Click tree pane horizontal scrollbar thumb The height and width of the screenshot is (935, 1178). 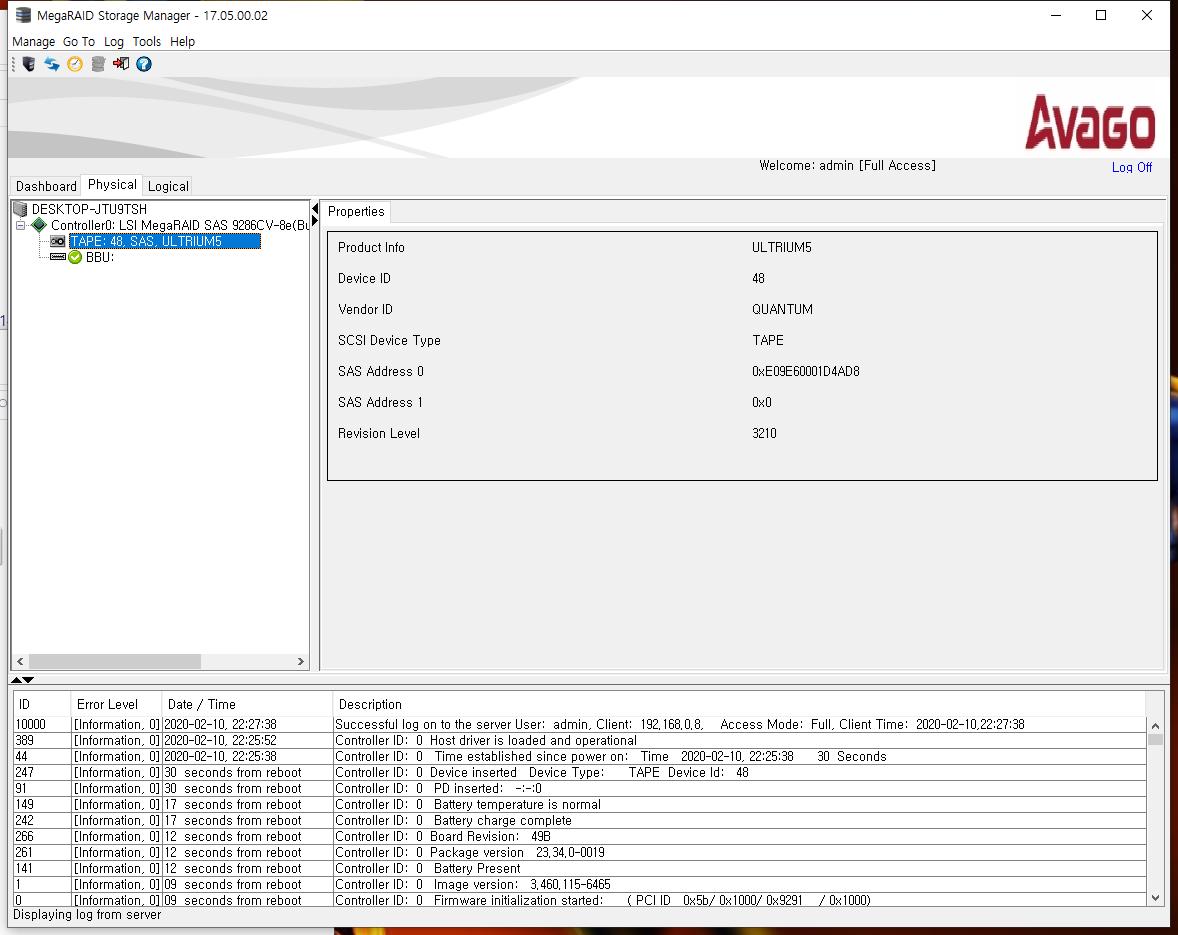[114, 661]
